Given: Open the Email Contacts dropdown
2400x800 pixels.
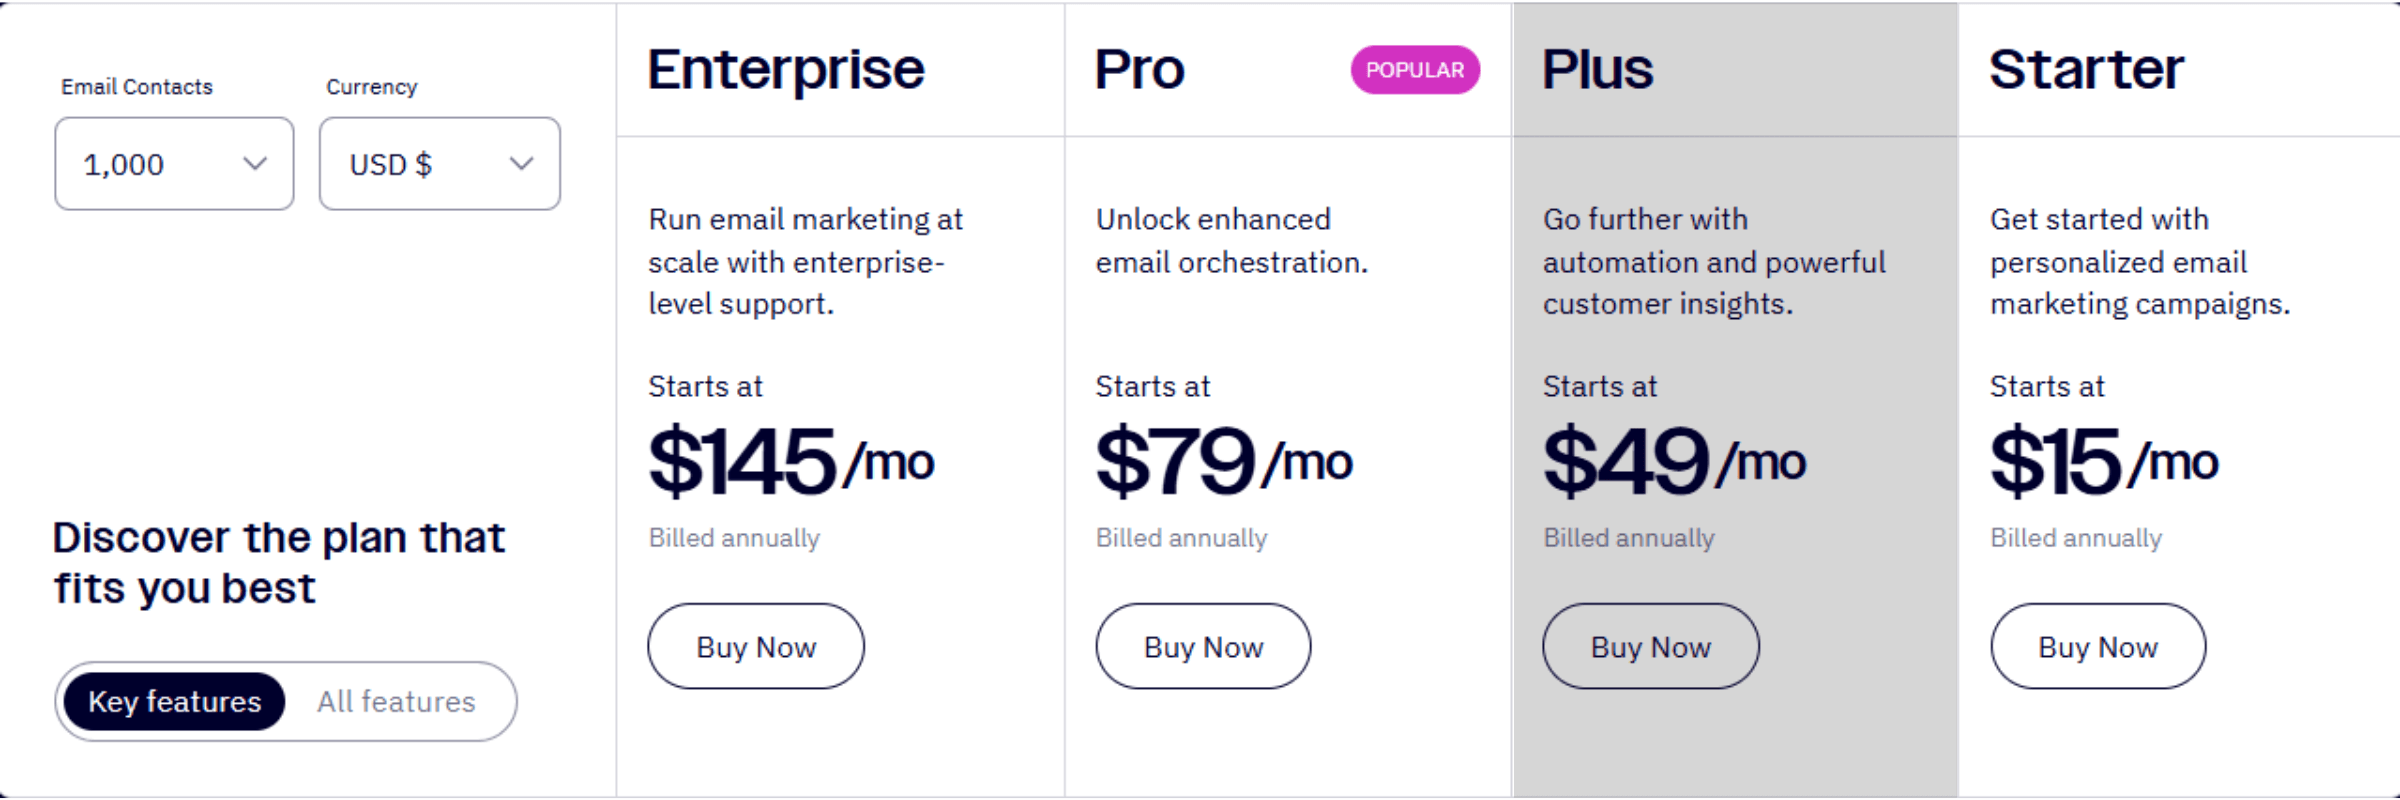Looking at the screenshot, I should [173, 163].
